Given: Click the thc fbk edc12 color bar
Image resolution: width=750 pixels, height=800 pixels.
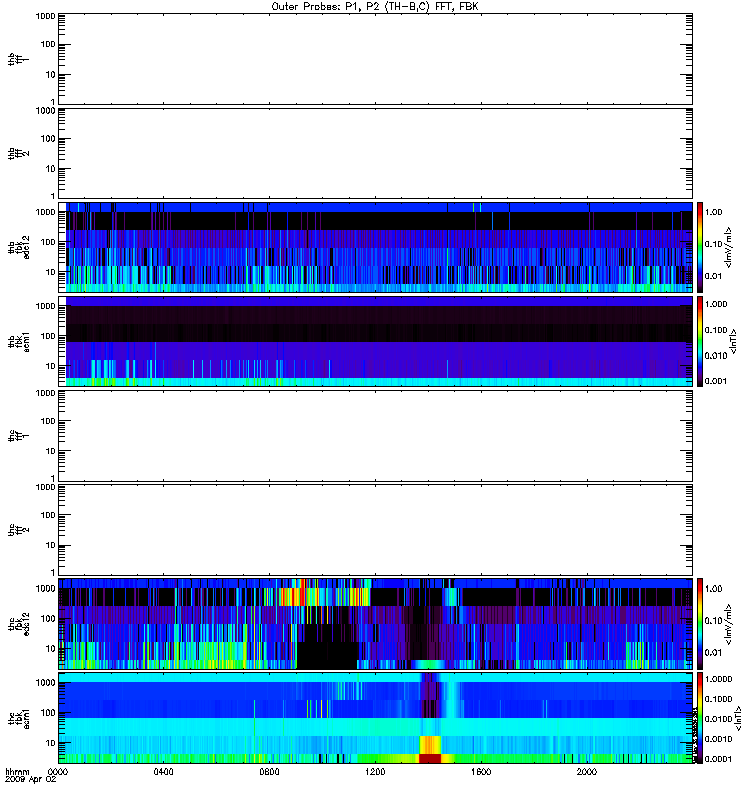Looking at the screenshot, I should coord(700,623).
